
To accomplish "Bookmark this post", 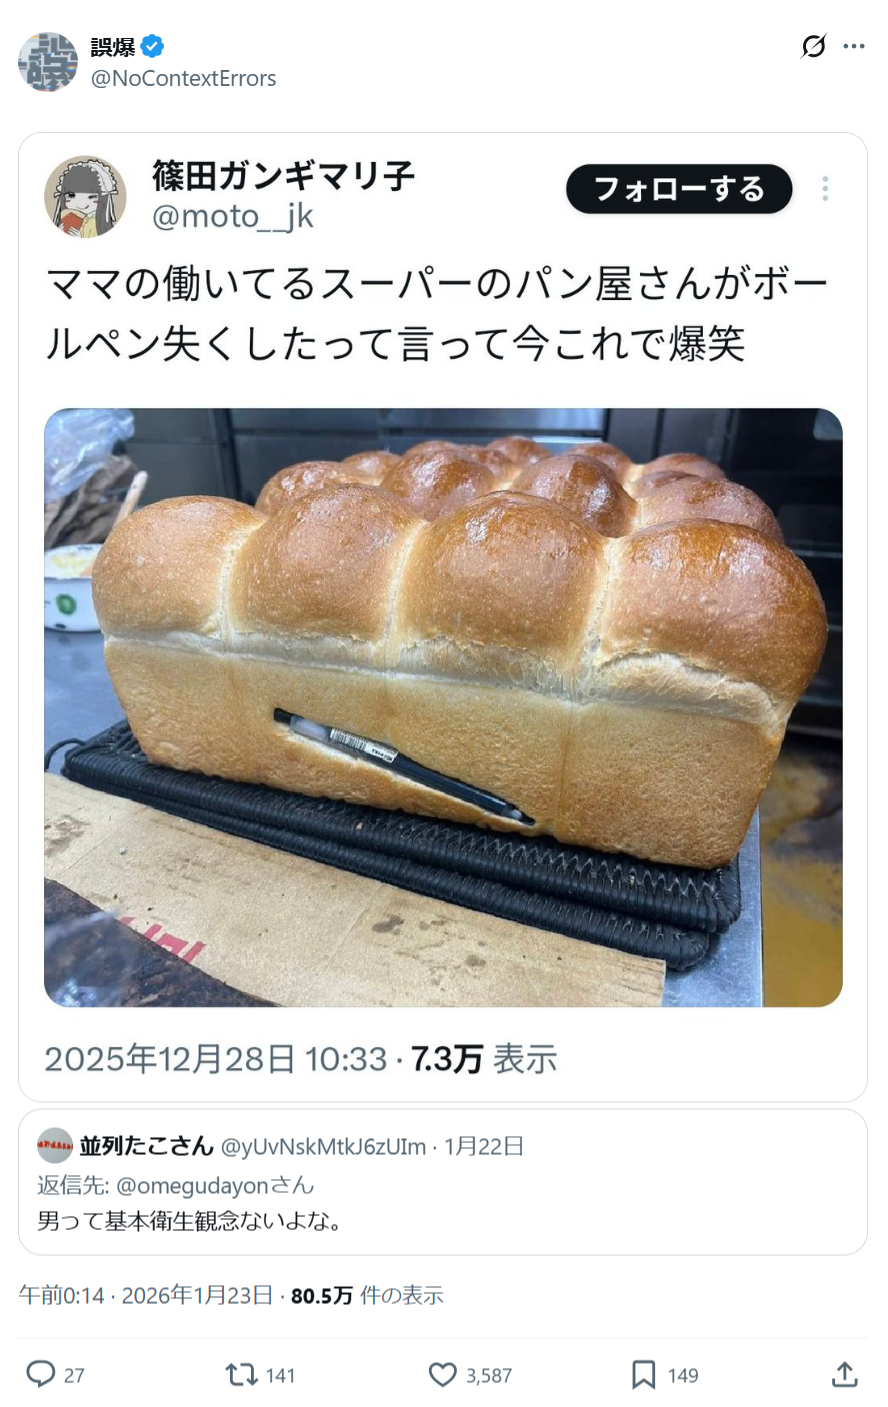I will tap(643, 1375).
